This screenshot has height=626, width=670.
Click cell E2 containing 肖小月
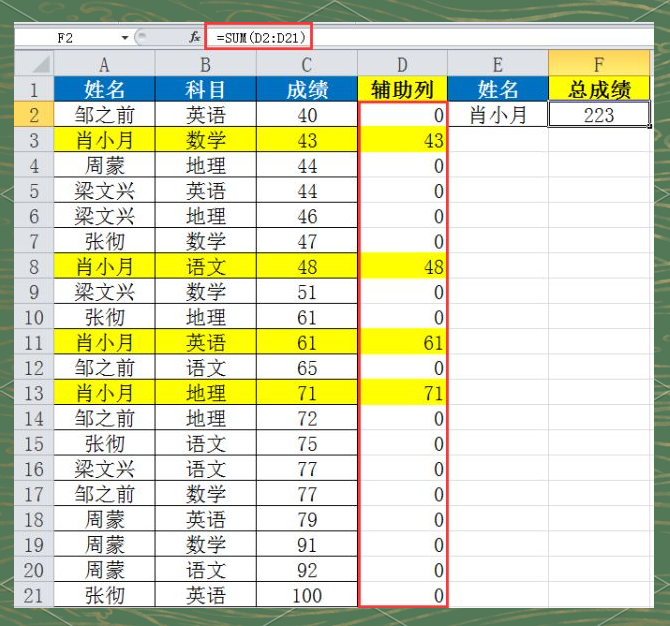click(498, 115)
